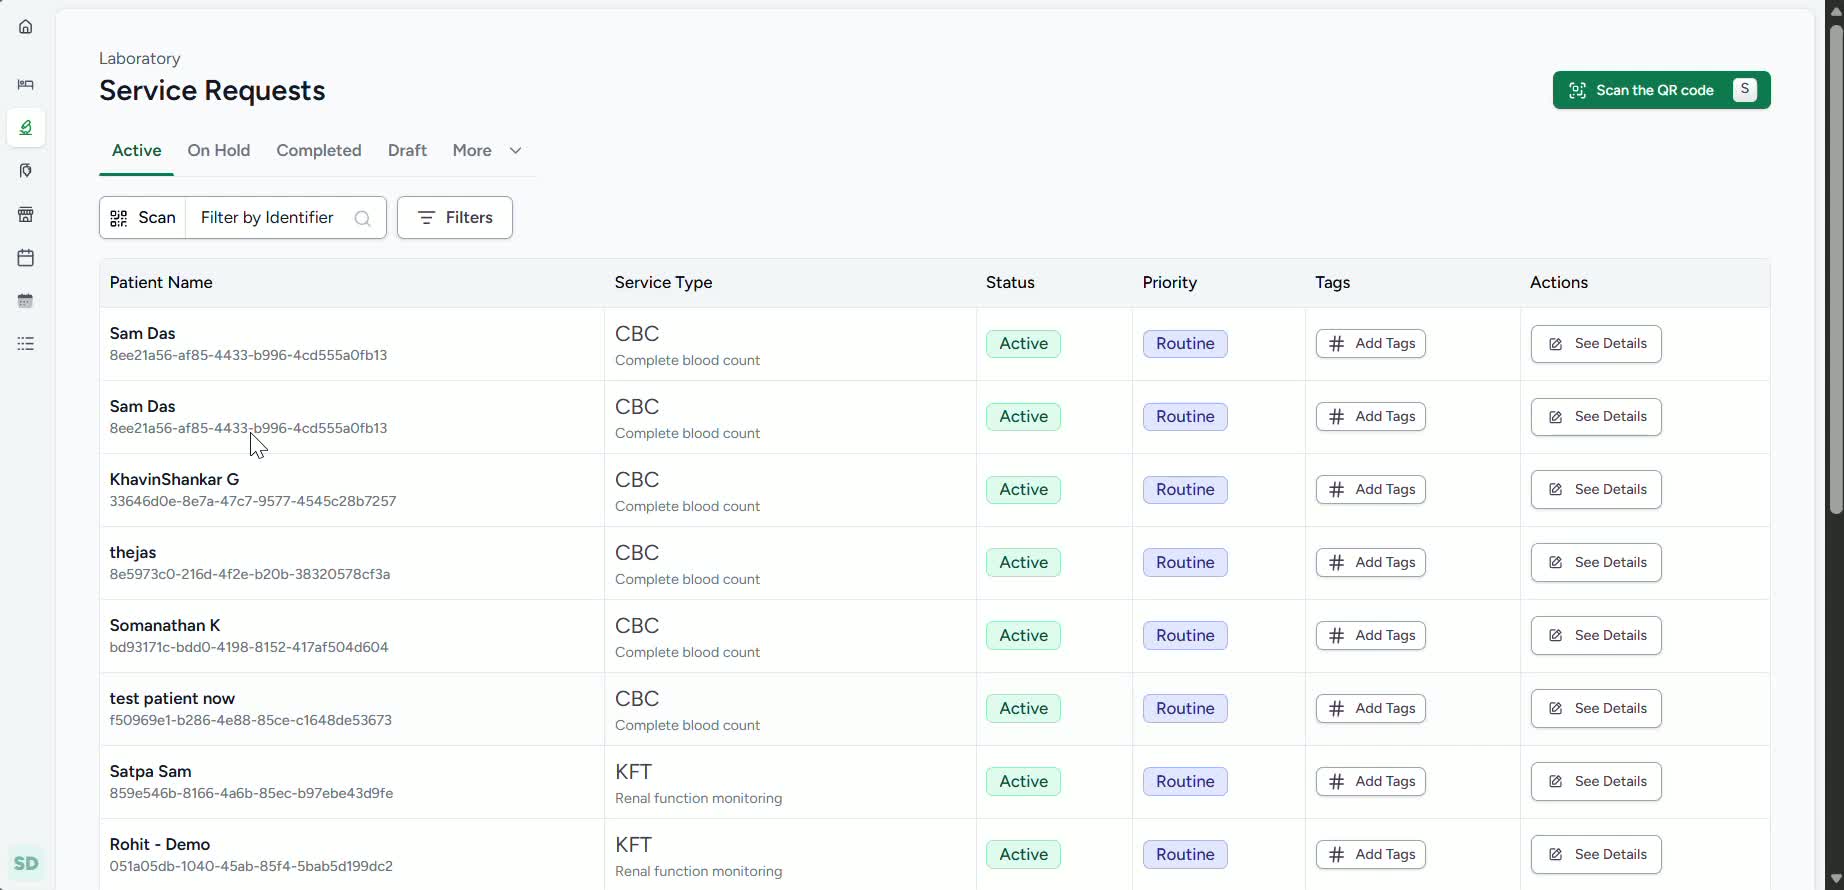Screen dimensions: 1844x890
Task: Open the SD user avatar
Action: point(26,864)
